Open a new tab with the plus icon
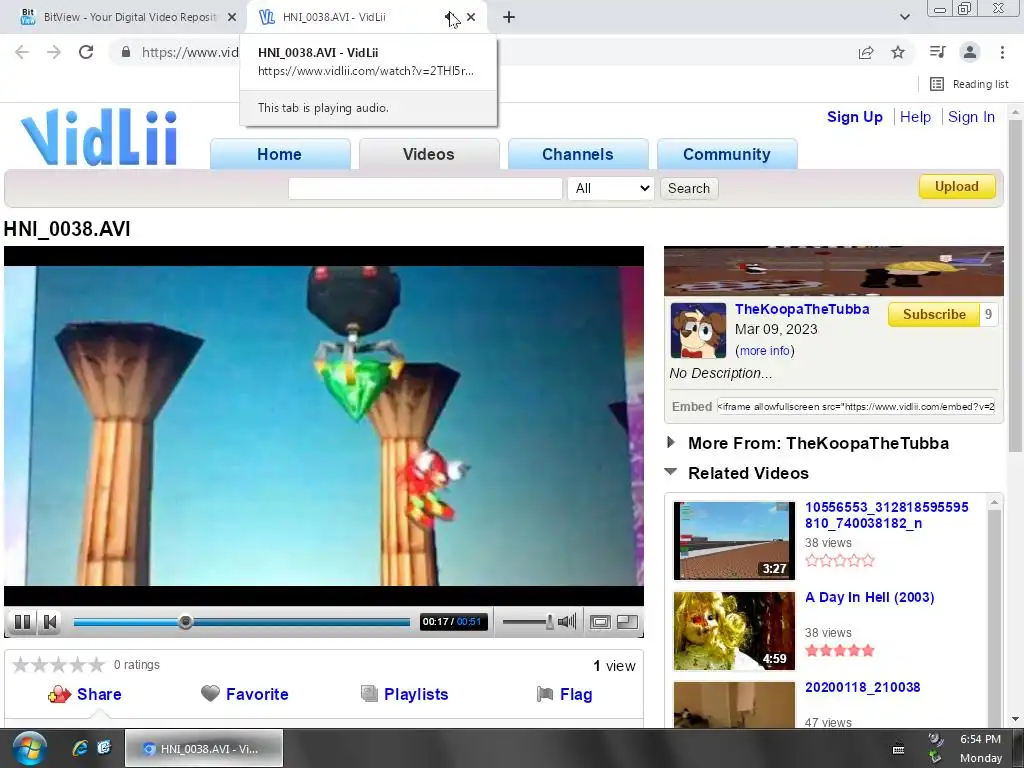This screenshot has height=768, width=1024. [x=509, y=18]
